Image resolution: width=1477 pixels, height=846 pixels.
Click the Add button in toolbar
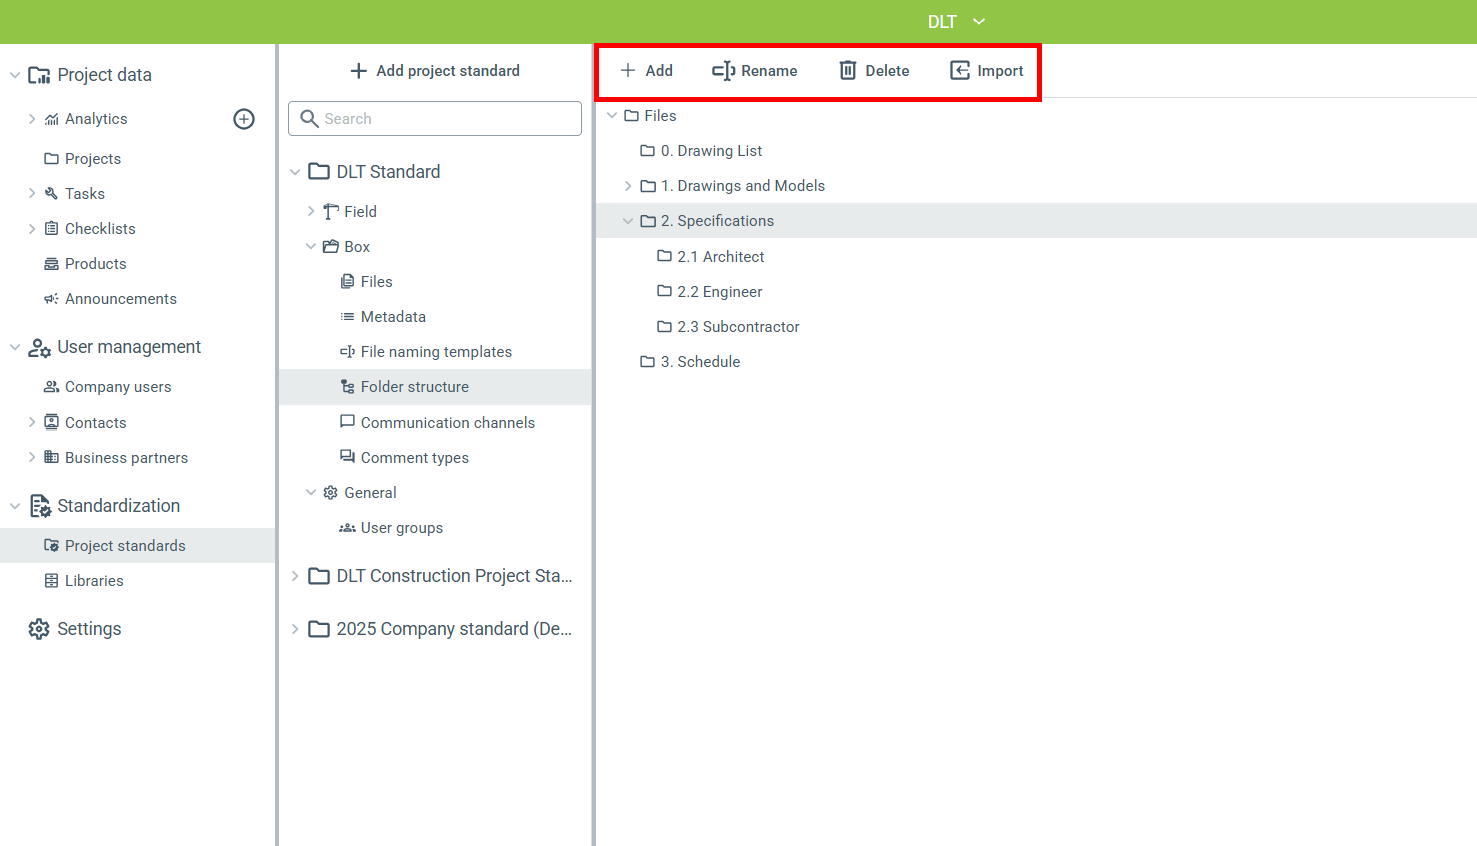point(646,71)
